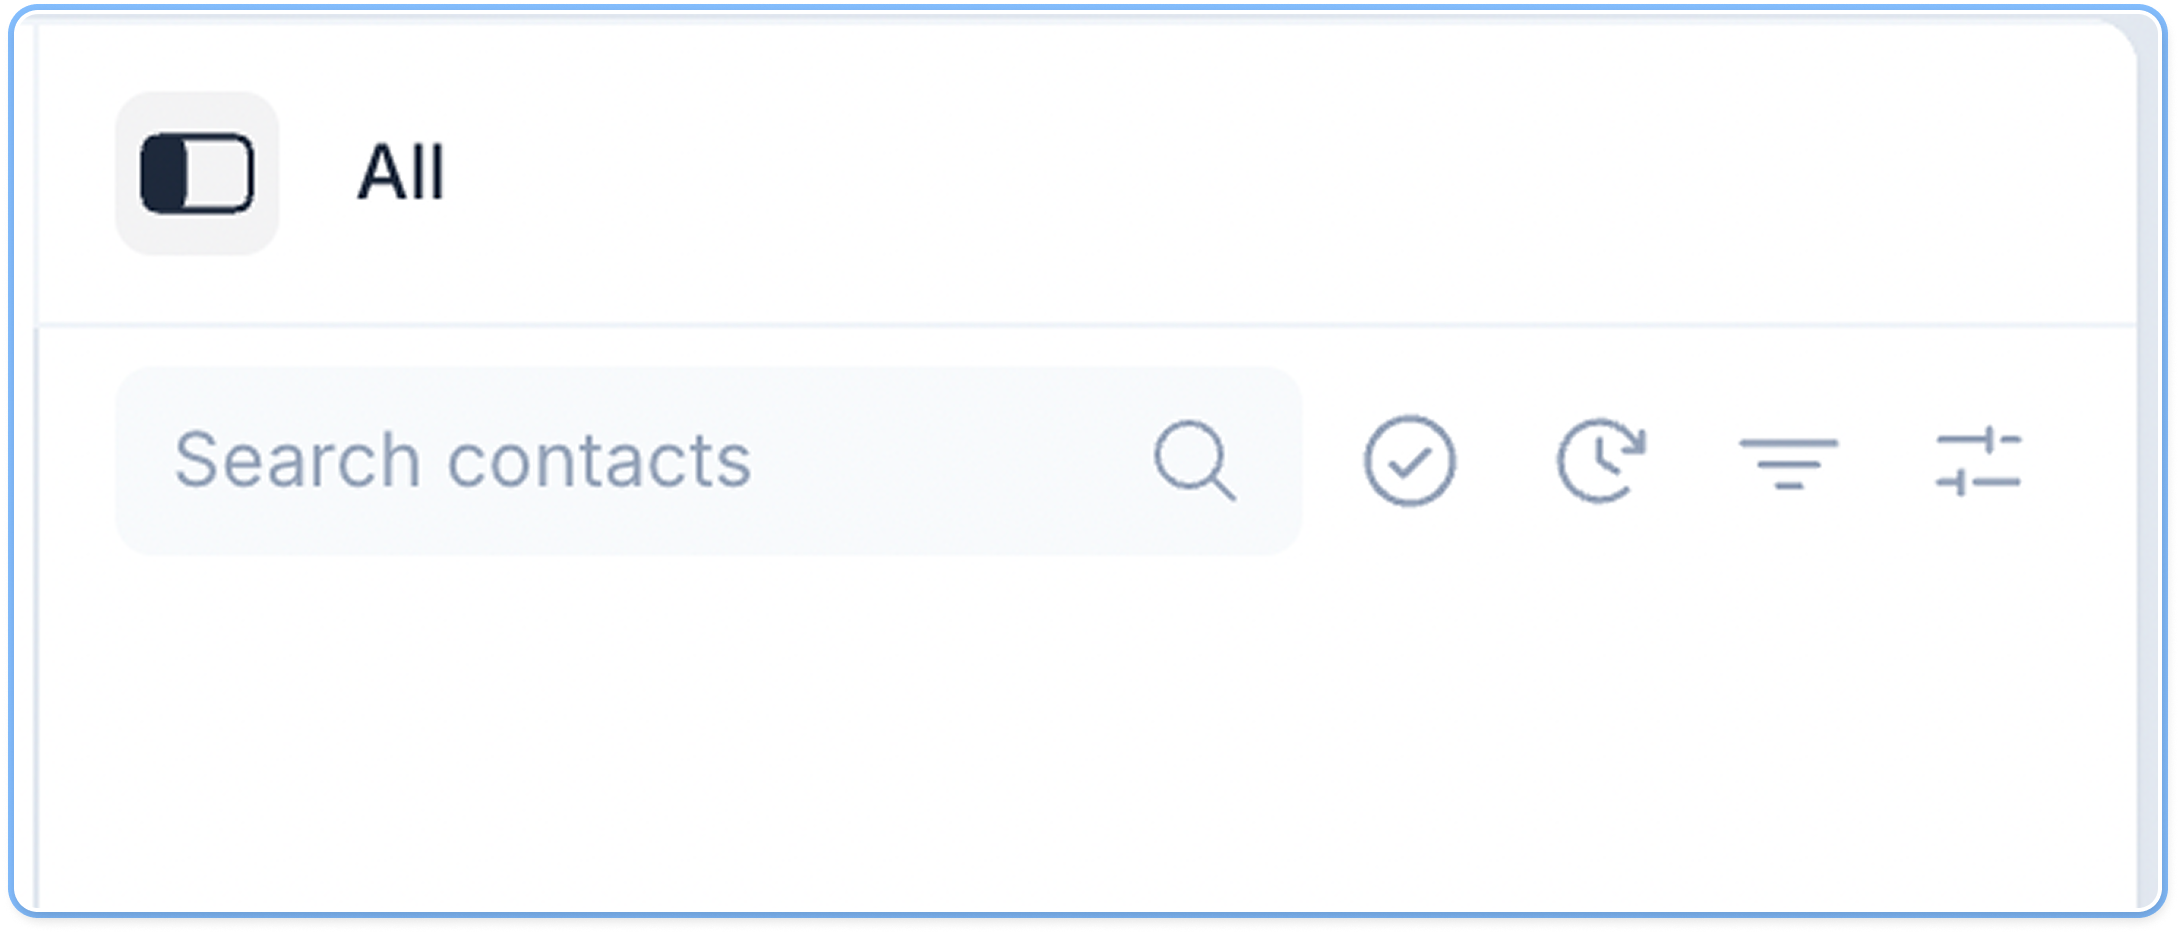Click the clock with refresh arrow icon

coord(1601,461)
